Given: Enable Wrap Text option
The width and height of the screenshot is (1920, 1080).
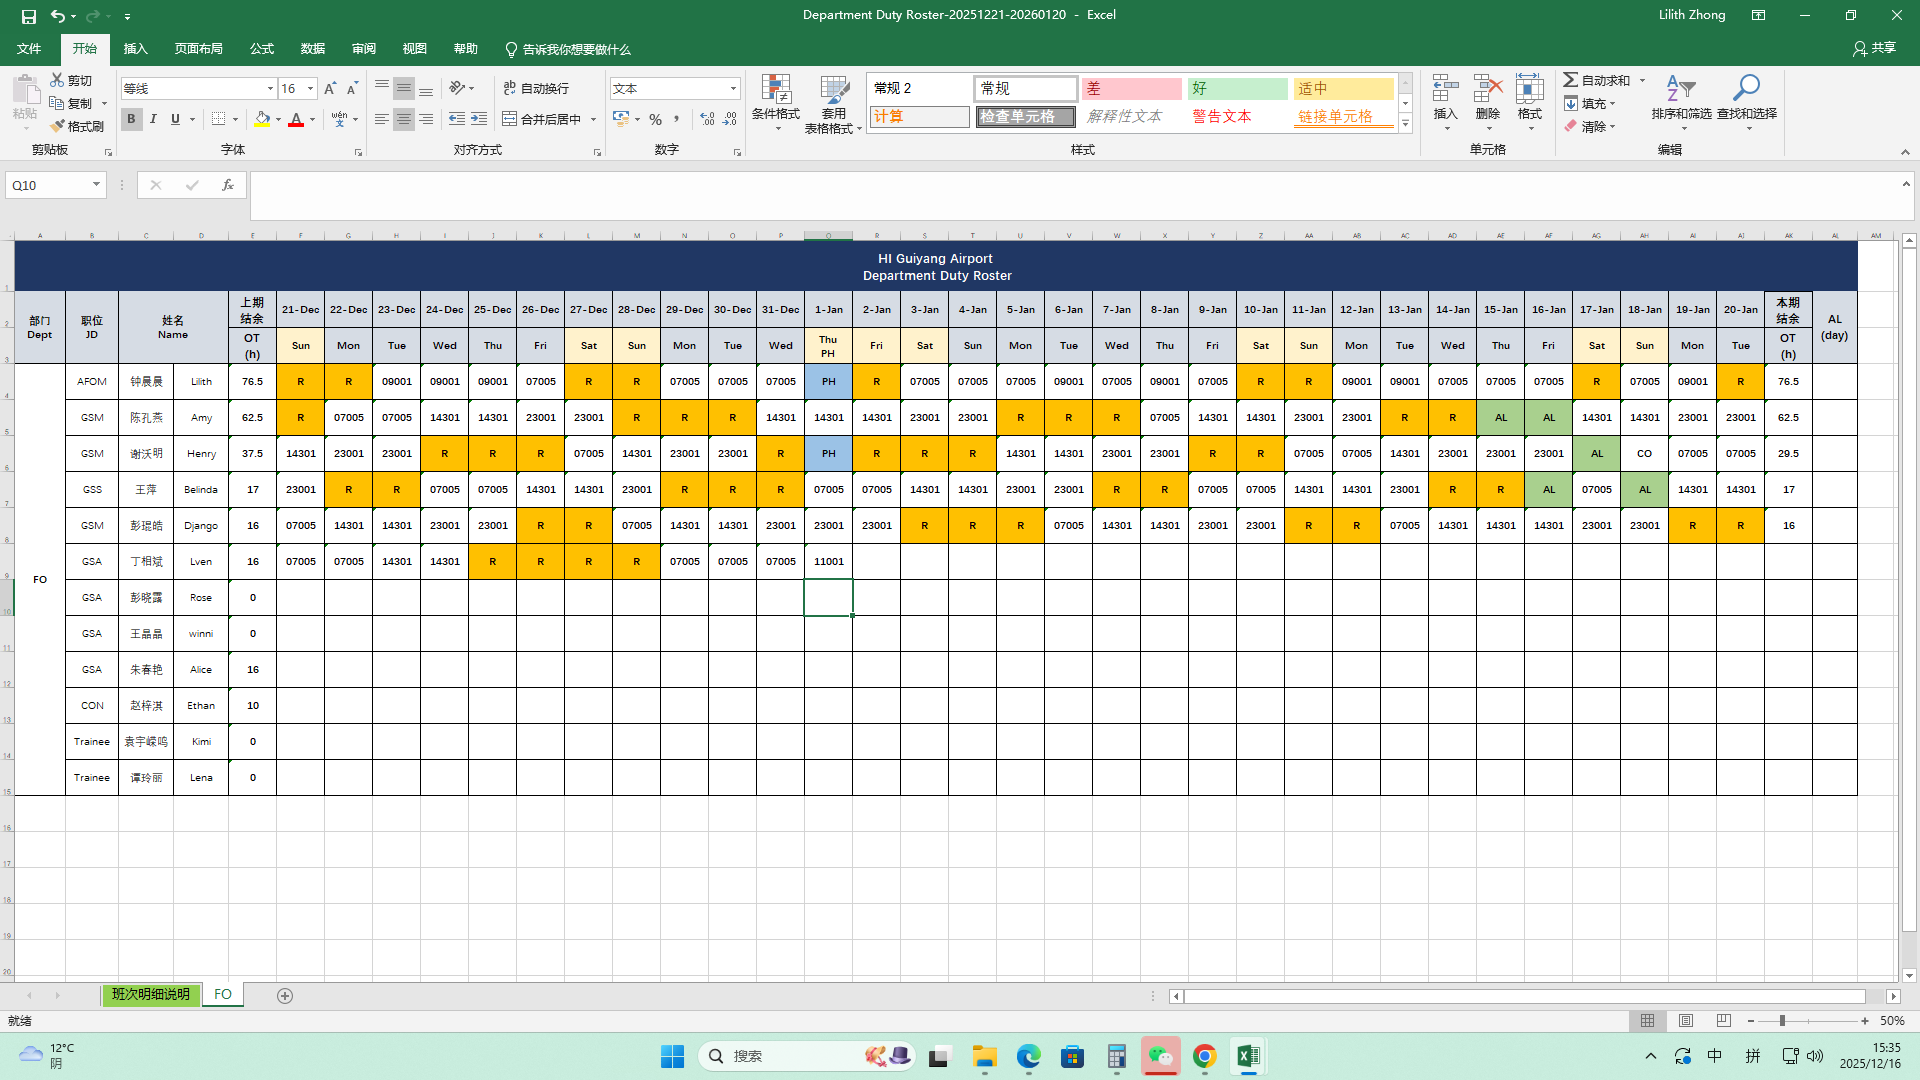Looking at the screenshot, I should tap(536, 88).
